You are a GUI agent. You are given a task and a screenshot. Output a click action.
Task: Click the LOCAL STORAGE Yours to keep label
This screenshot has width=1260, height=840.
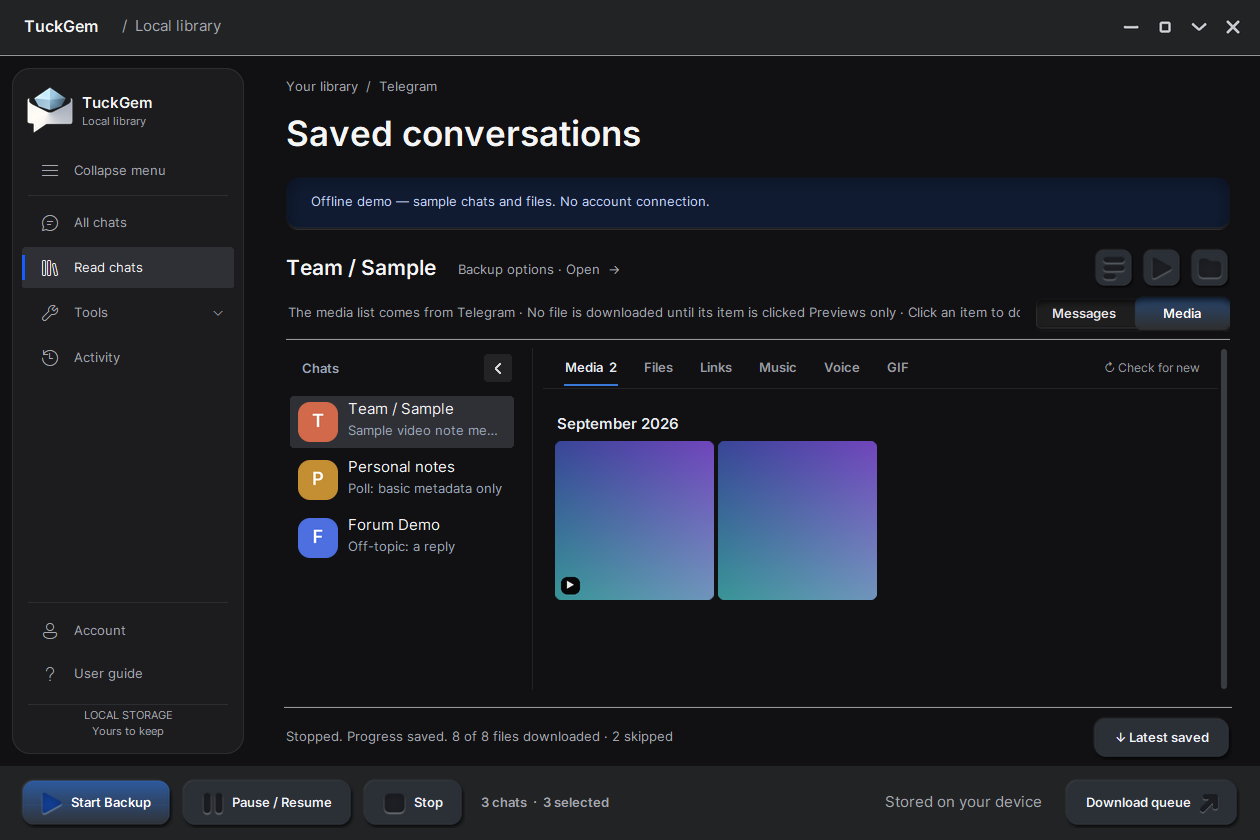(x=128, y=723)
